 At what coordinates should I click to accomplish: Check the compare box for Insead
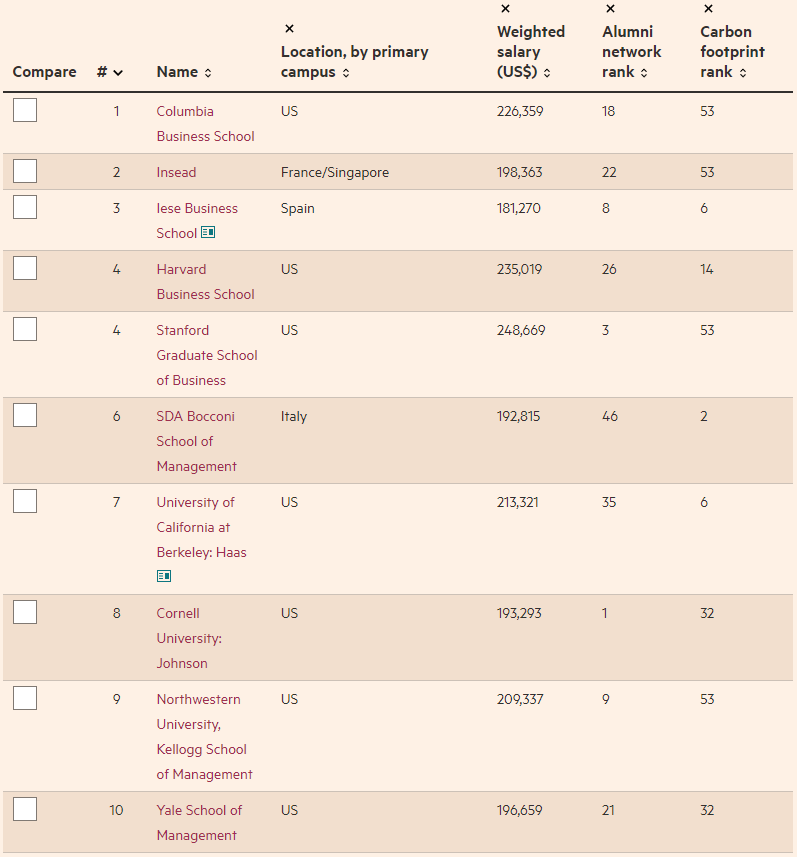[x=25, y=171]
